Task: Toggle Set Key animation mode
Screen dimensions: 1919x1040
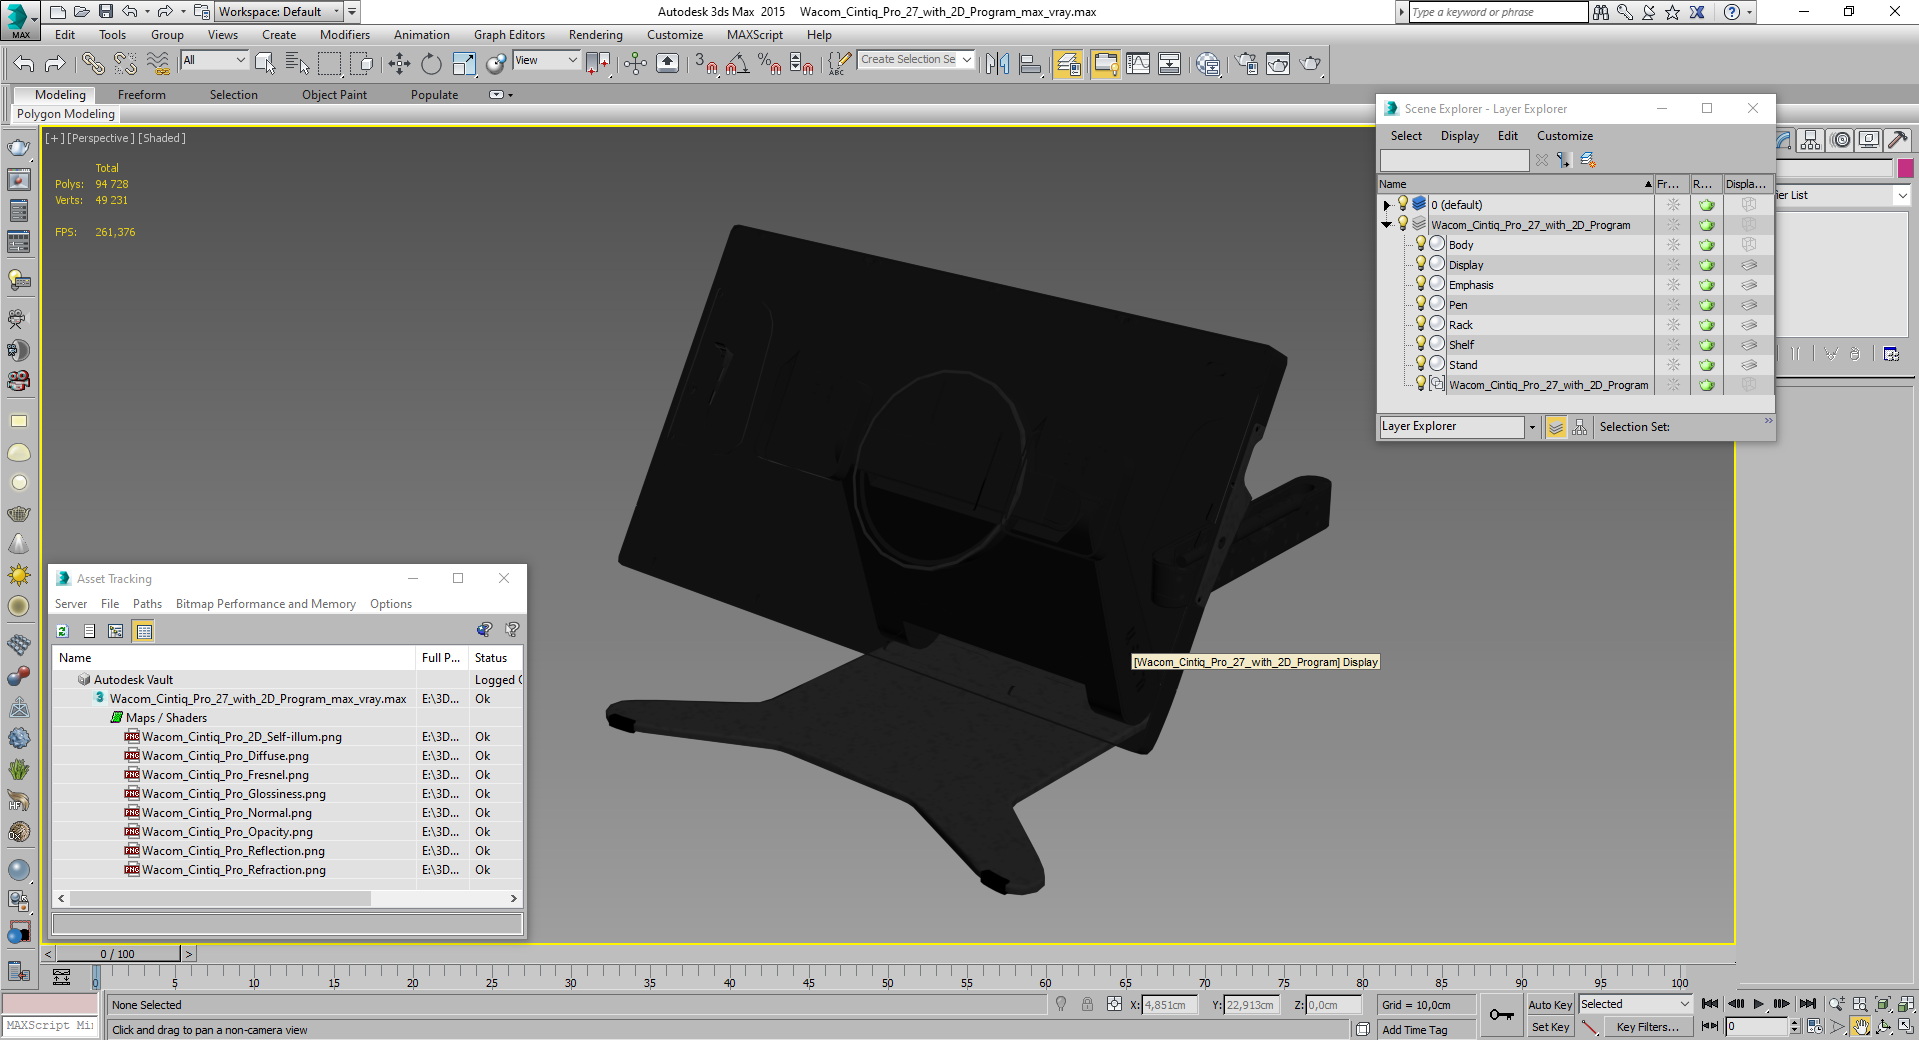Action: pos(1550,1027)
